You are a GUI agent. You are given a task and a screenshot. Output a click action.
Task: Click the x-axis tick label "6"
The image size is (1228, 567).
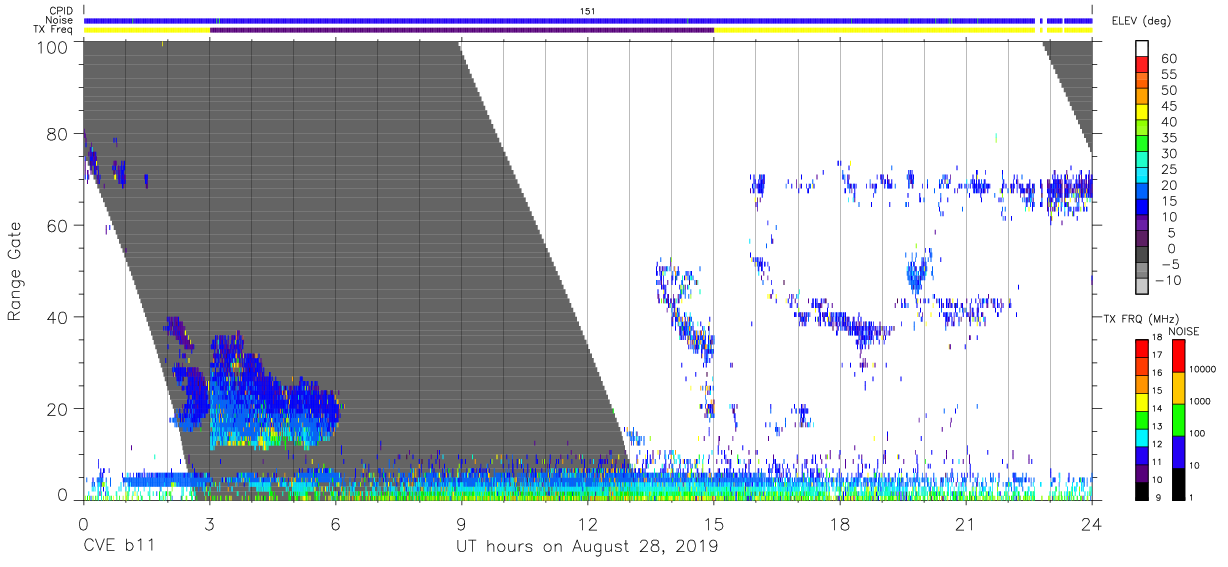335,524
